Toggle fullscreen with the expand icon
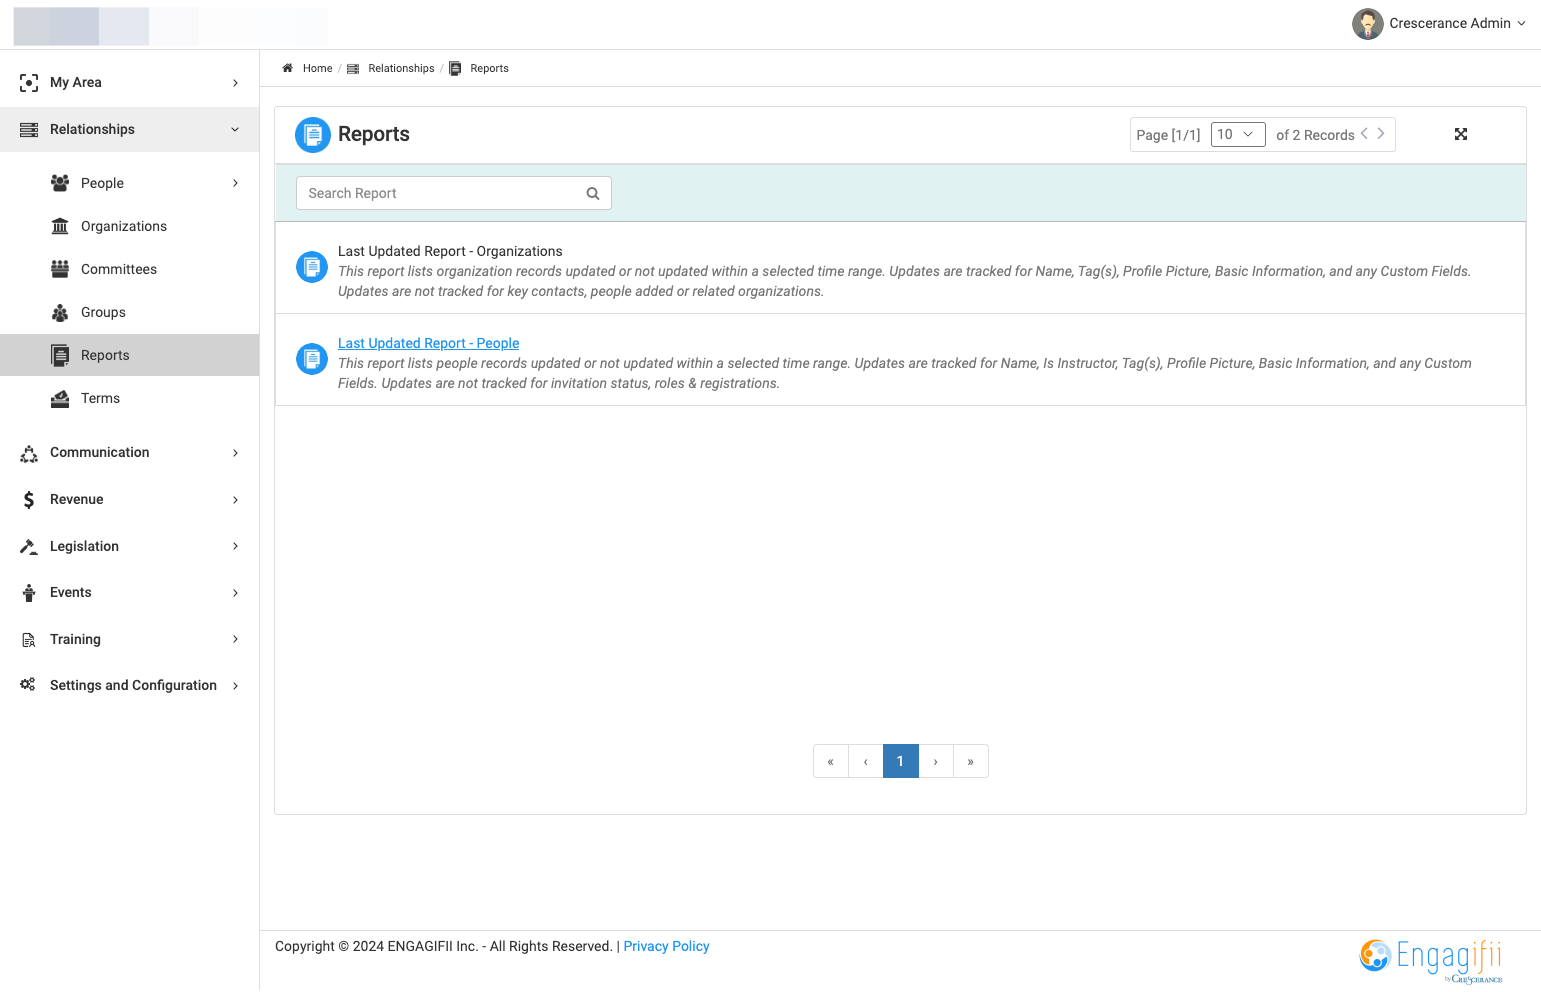 (x=1461, y=134)
